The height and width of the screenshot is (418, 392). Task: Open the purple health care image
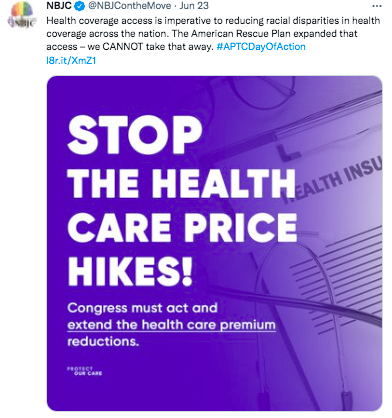(x=214, y=243)
